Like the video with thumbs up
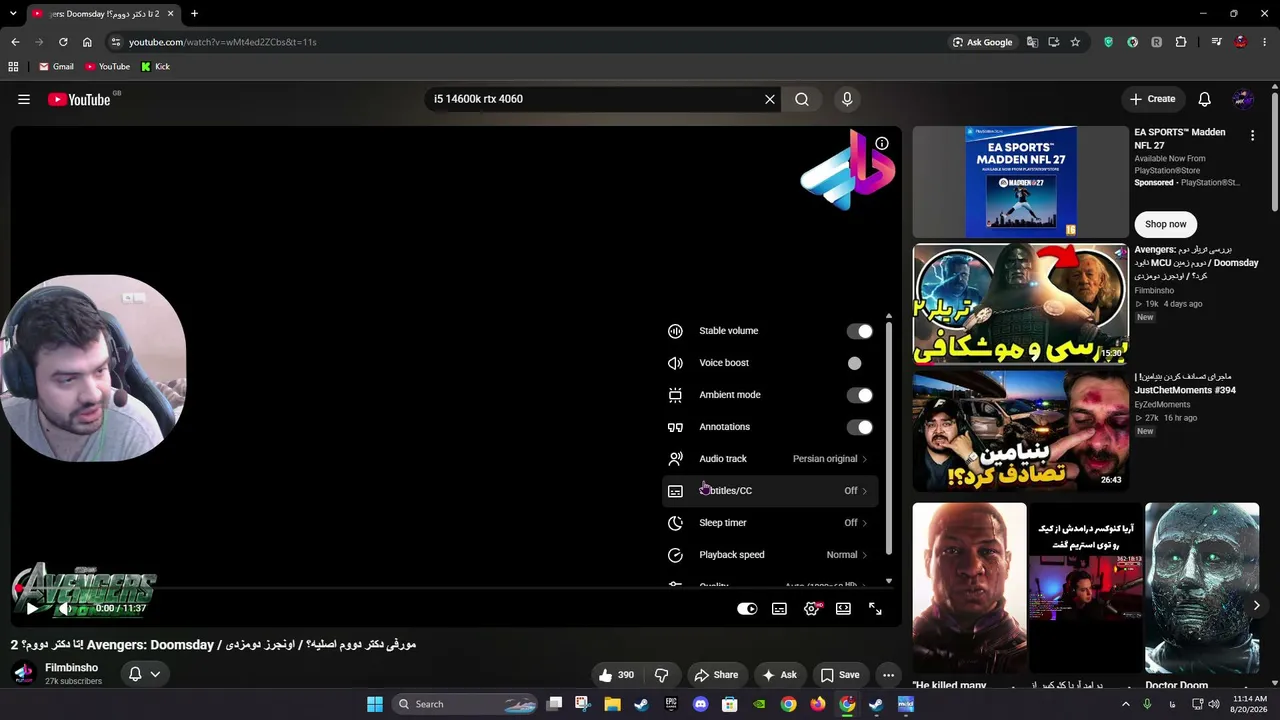 [x=616, y=675]
